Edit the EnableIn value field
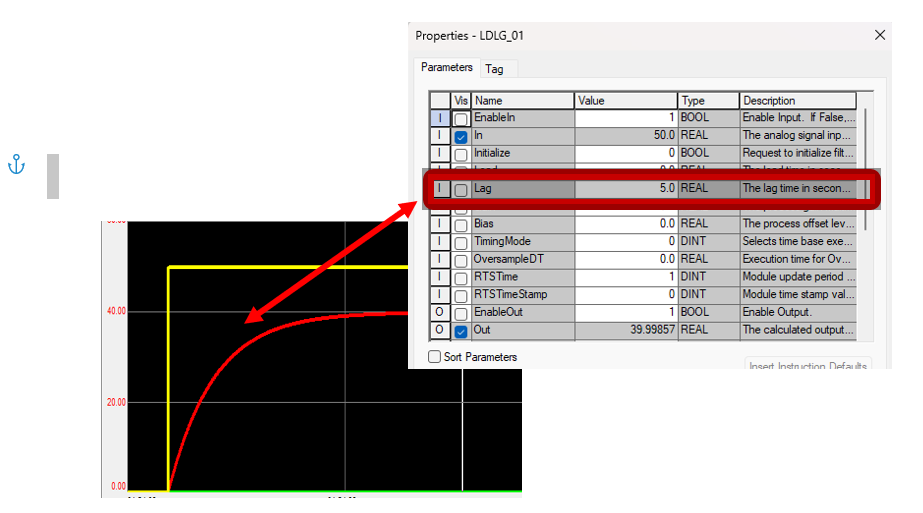This screenshot has height=513, width=923. 626,118
